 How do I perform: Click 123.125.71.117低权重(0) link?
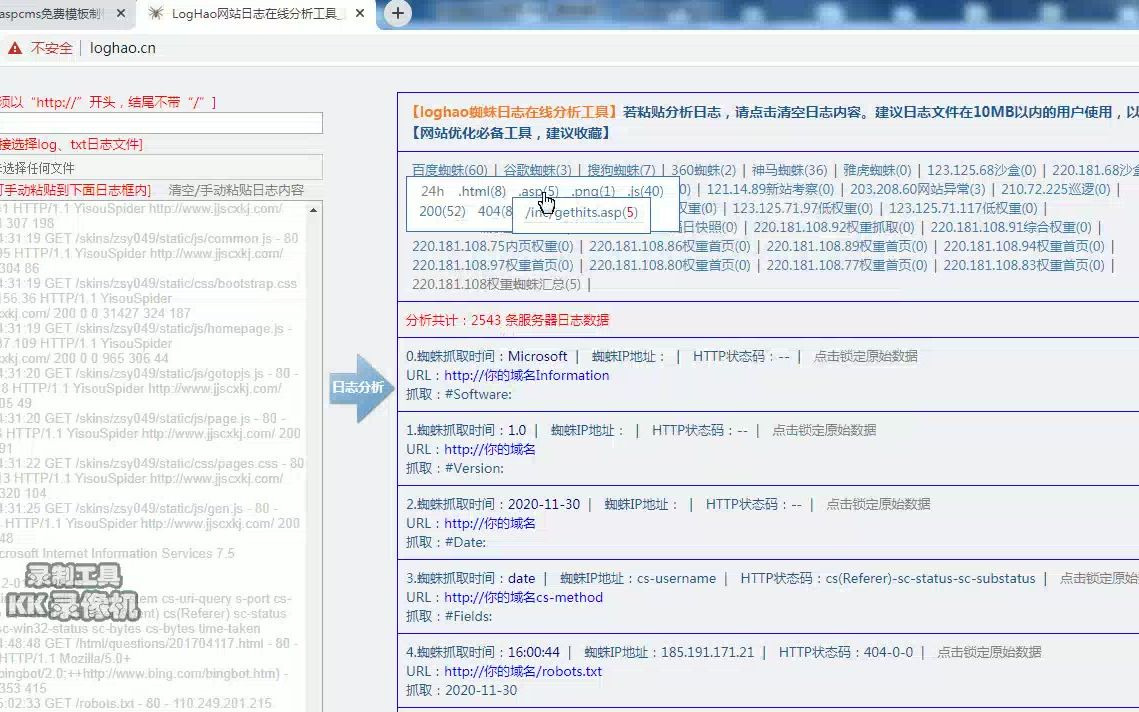(x=963, y=209)
